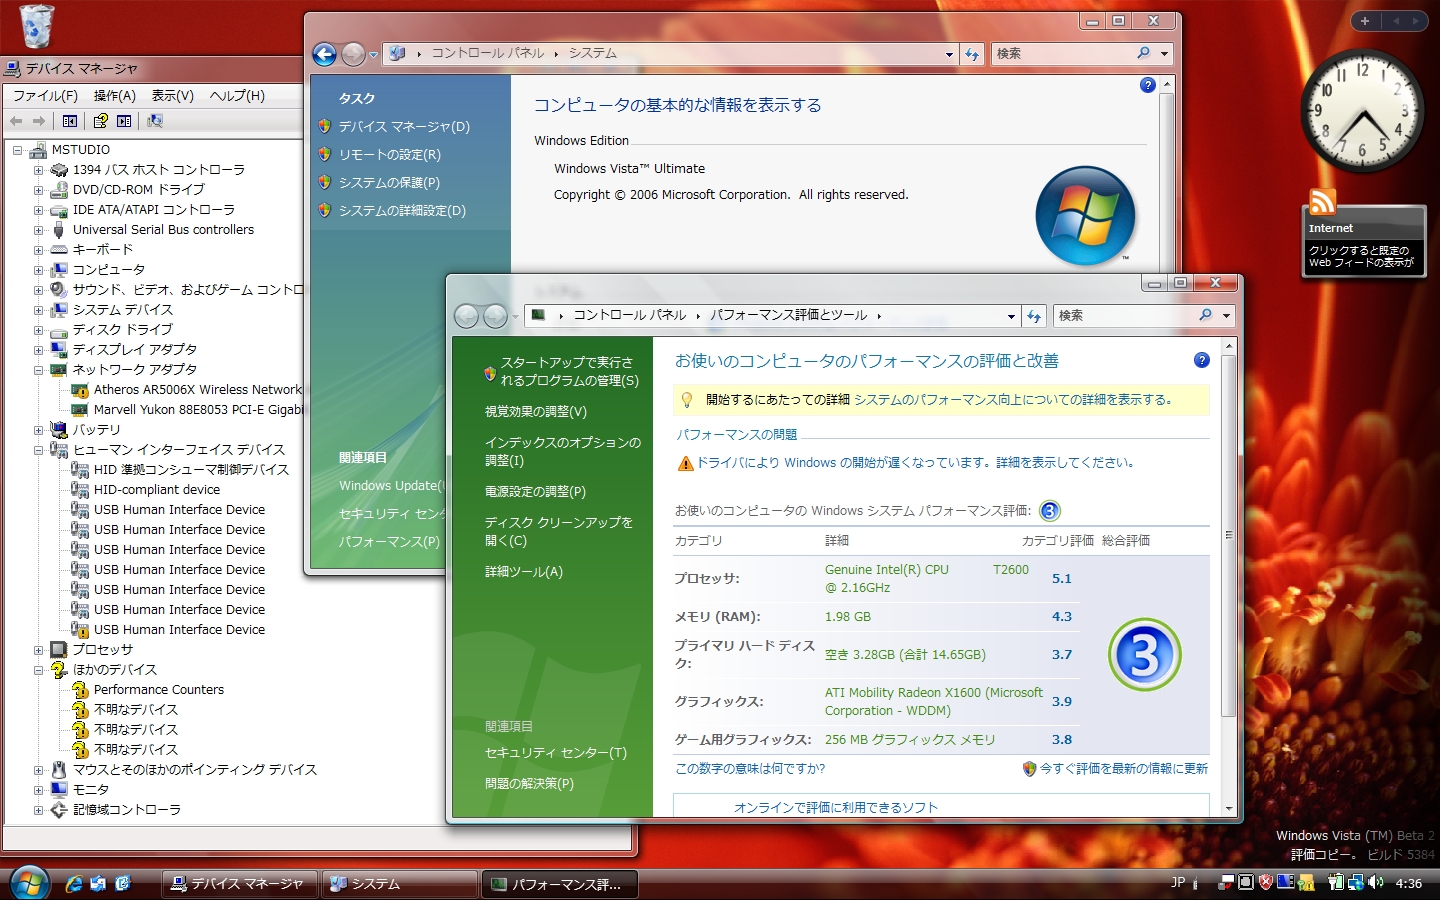Image resolution: width=1440 pixels, height=900 pixels.
Task: Click the volume icon in system tray
Action: (1376, 882)
